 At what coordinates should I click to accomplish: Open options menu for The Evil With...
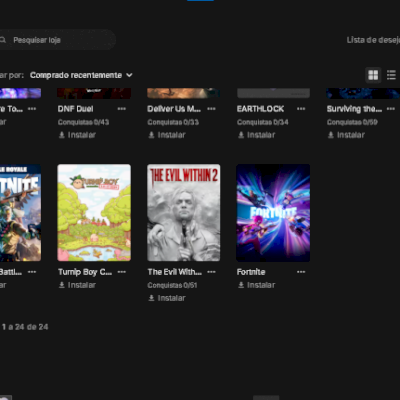point(211,272)
